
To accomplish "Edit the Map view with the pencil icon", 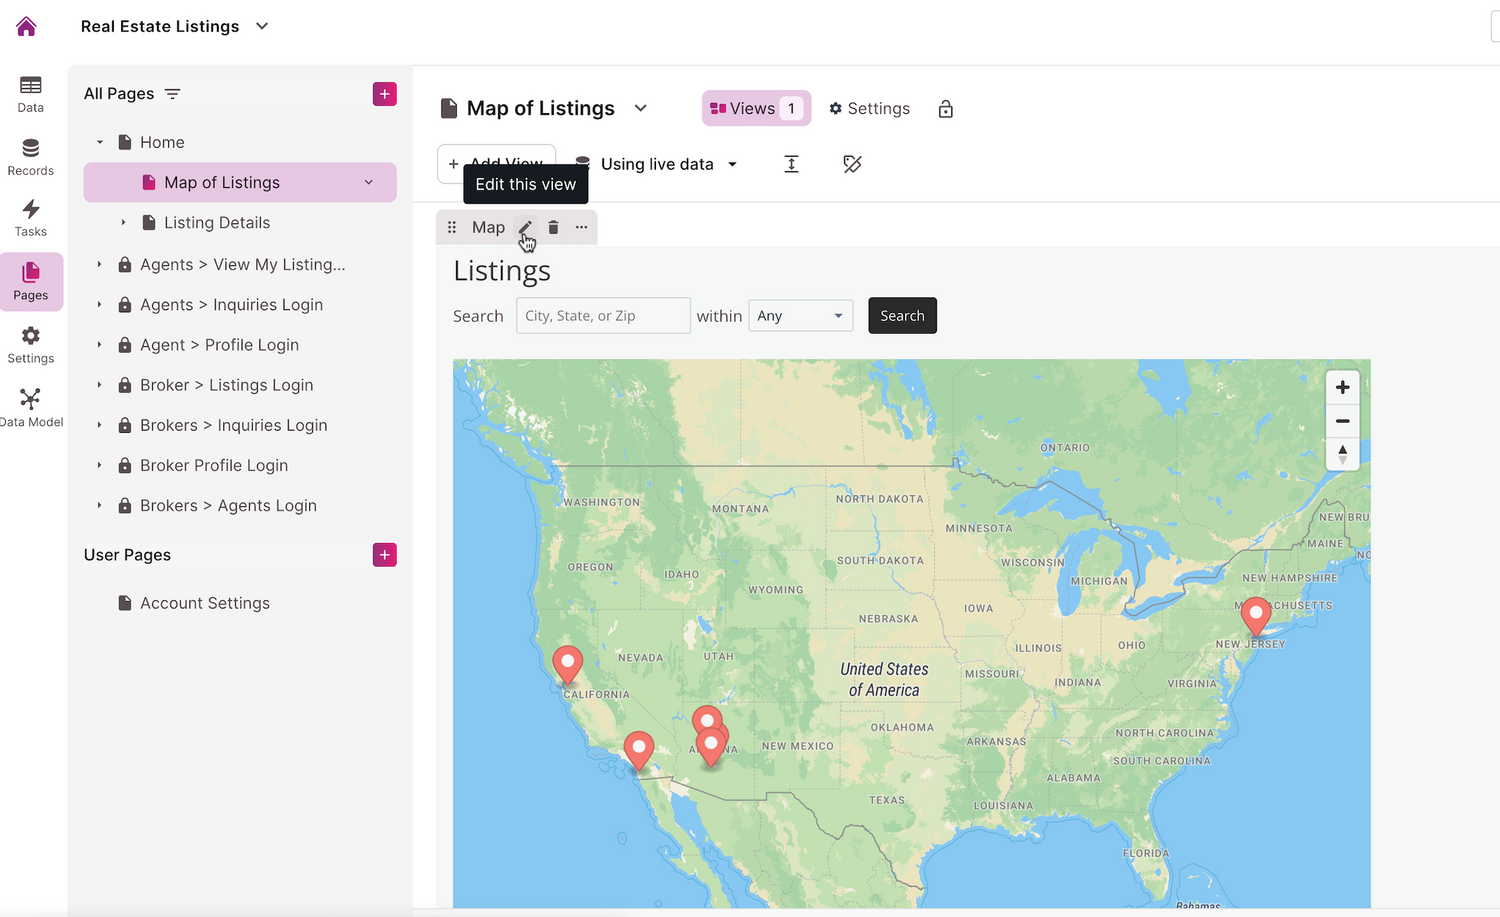I will coord(525,227).
